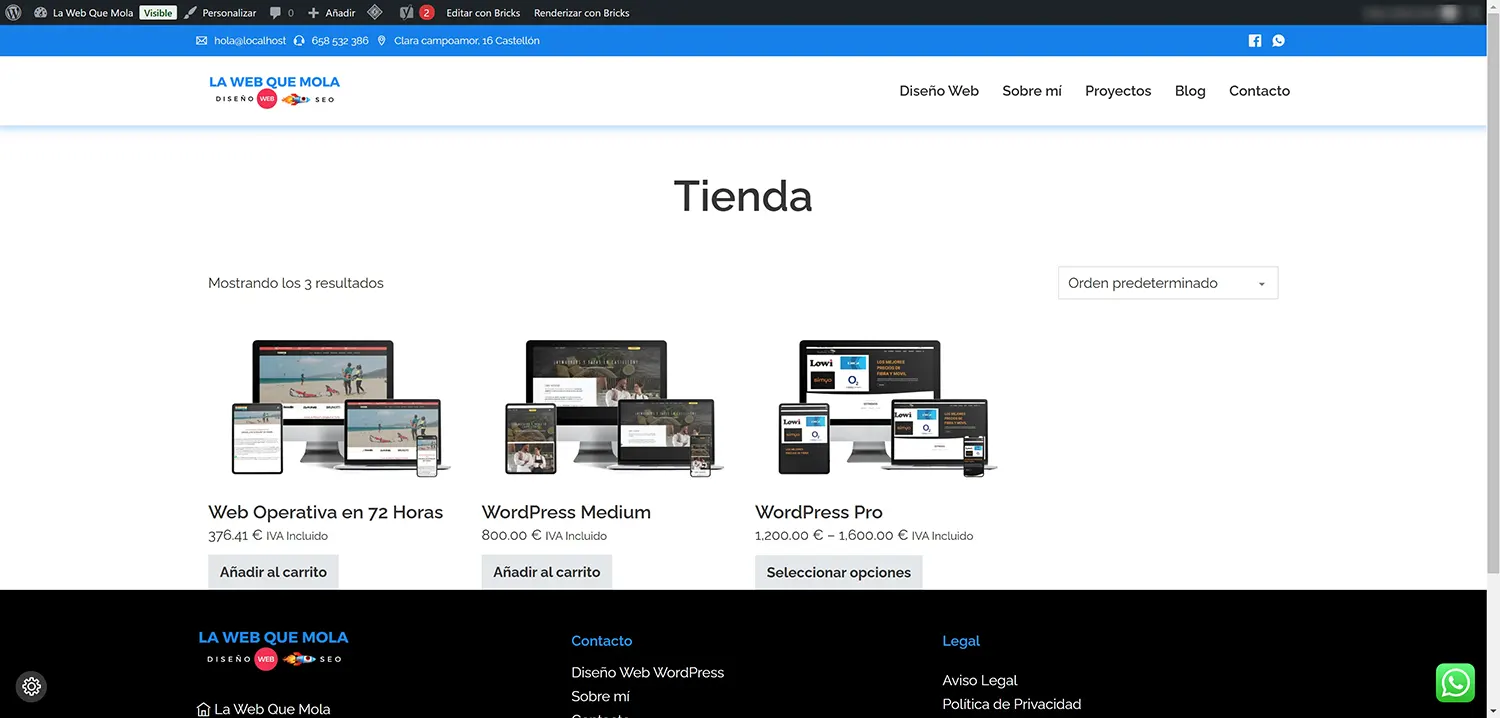Go to Diseño Web page
The image size is (1500, 718).
tap(939, 91)
